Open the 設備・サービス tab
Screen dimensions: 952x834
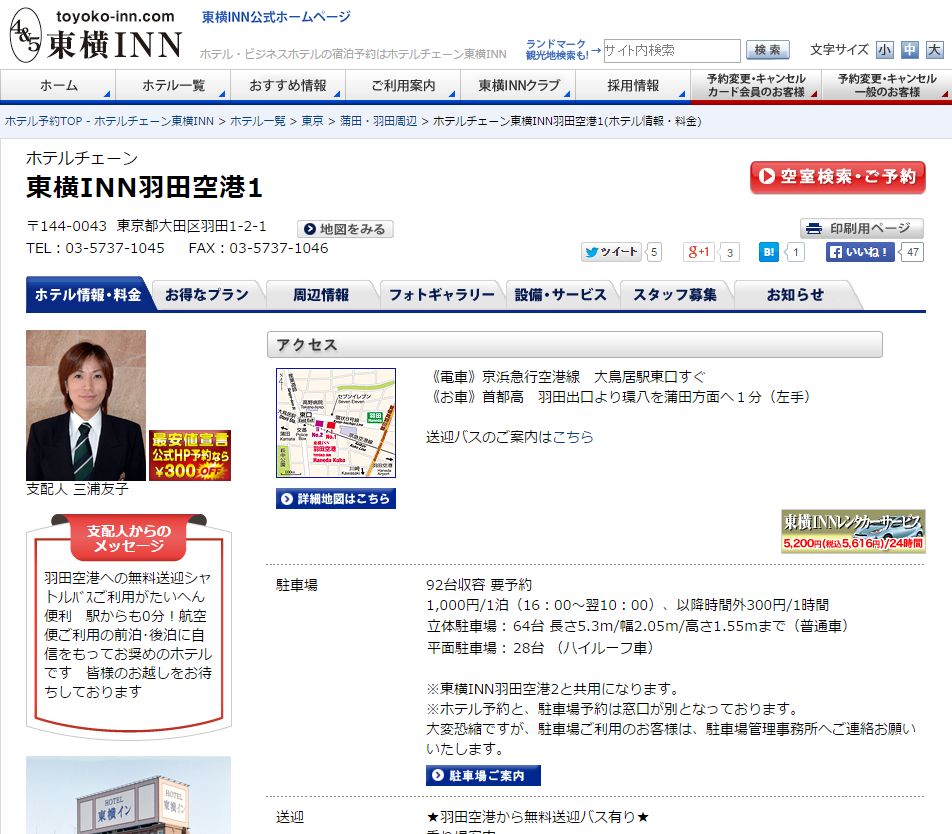560,295
